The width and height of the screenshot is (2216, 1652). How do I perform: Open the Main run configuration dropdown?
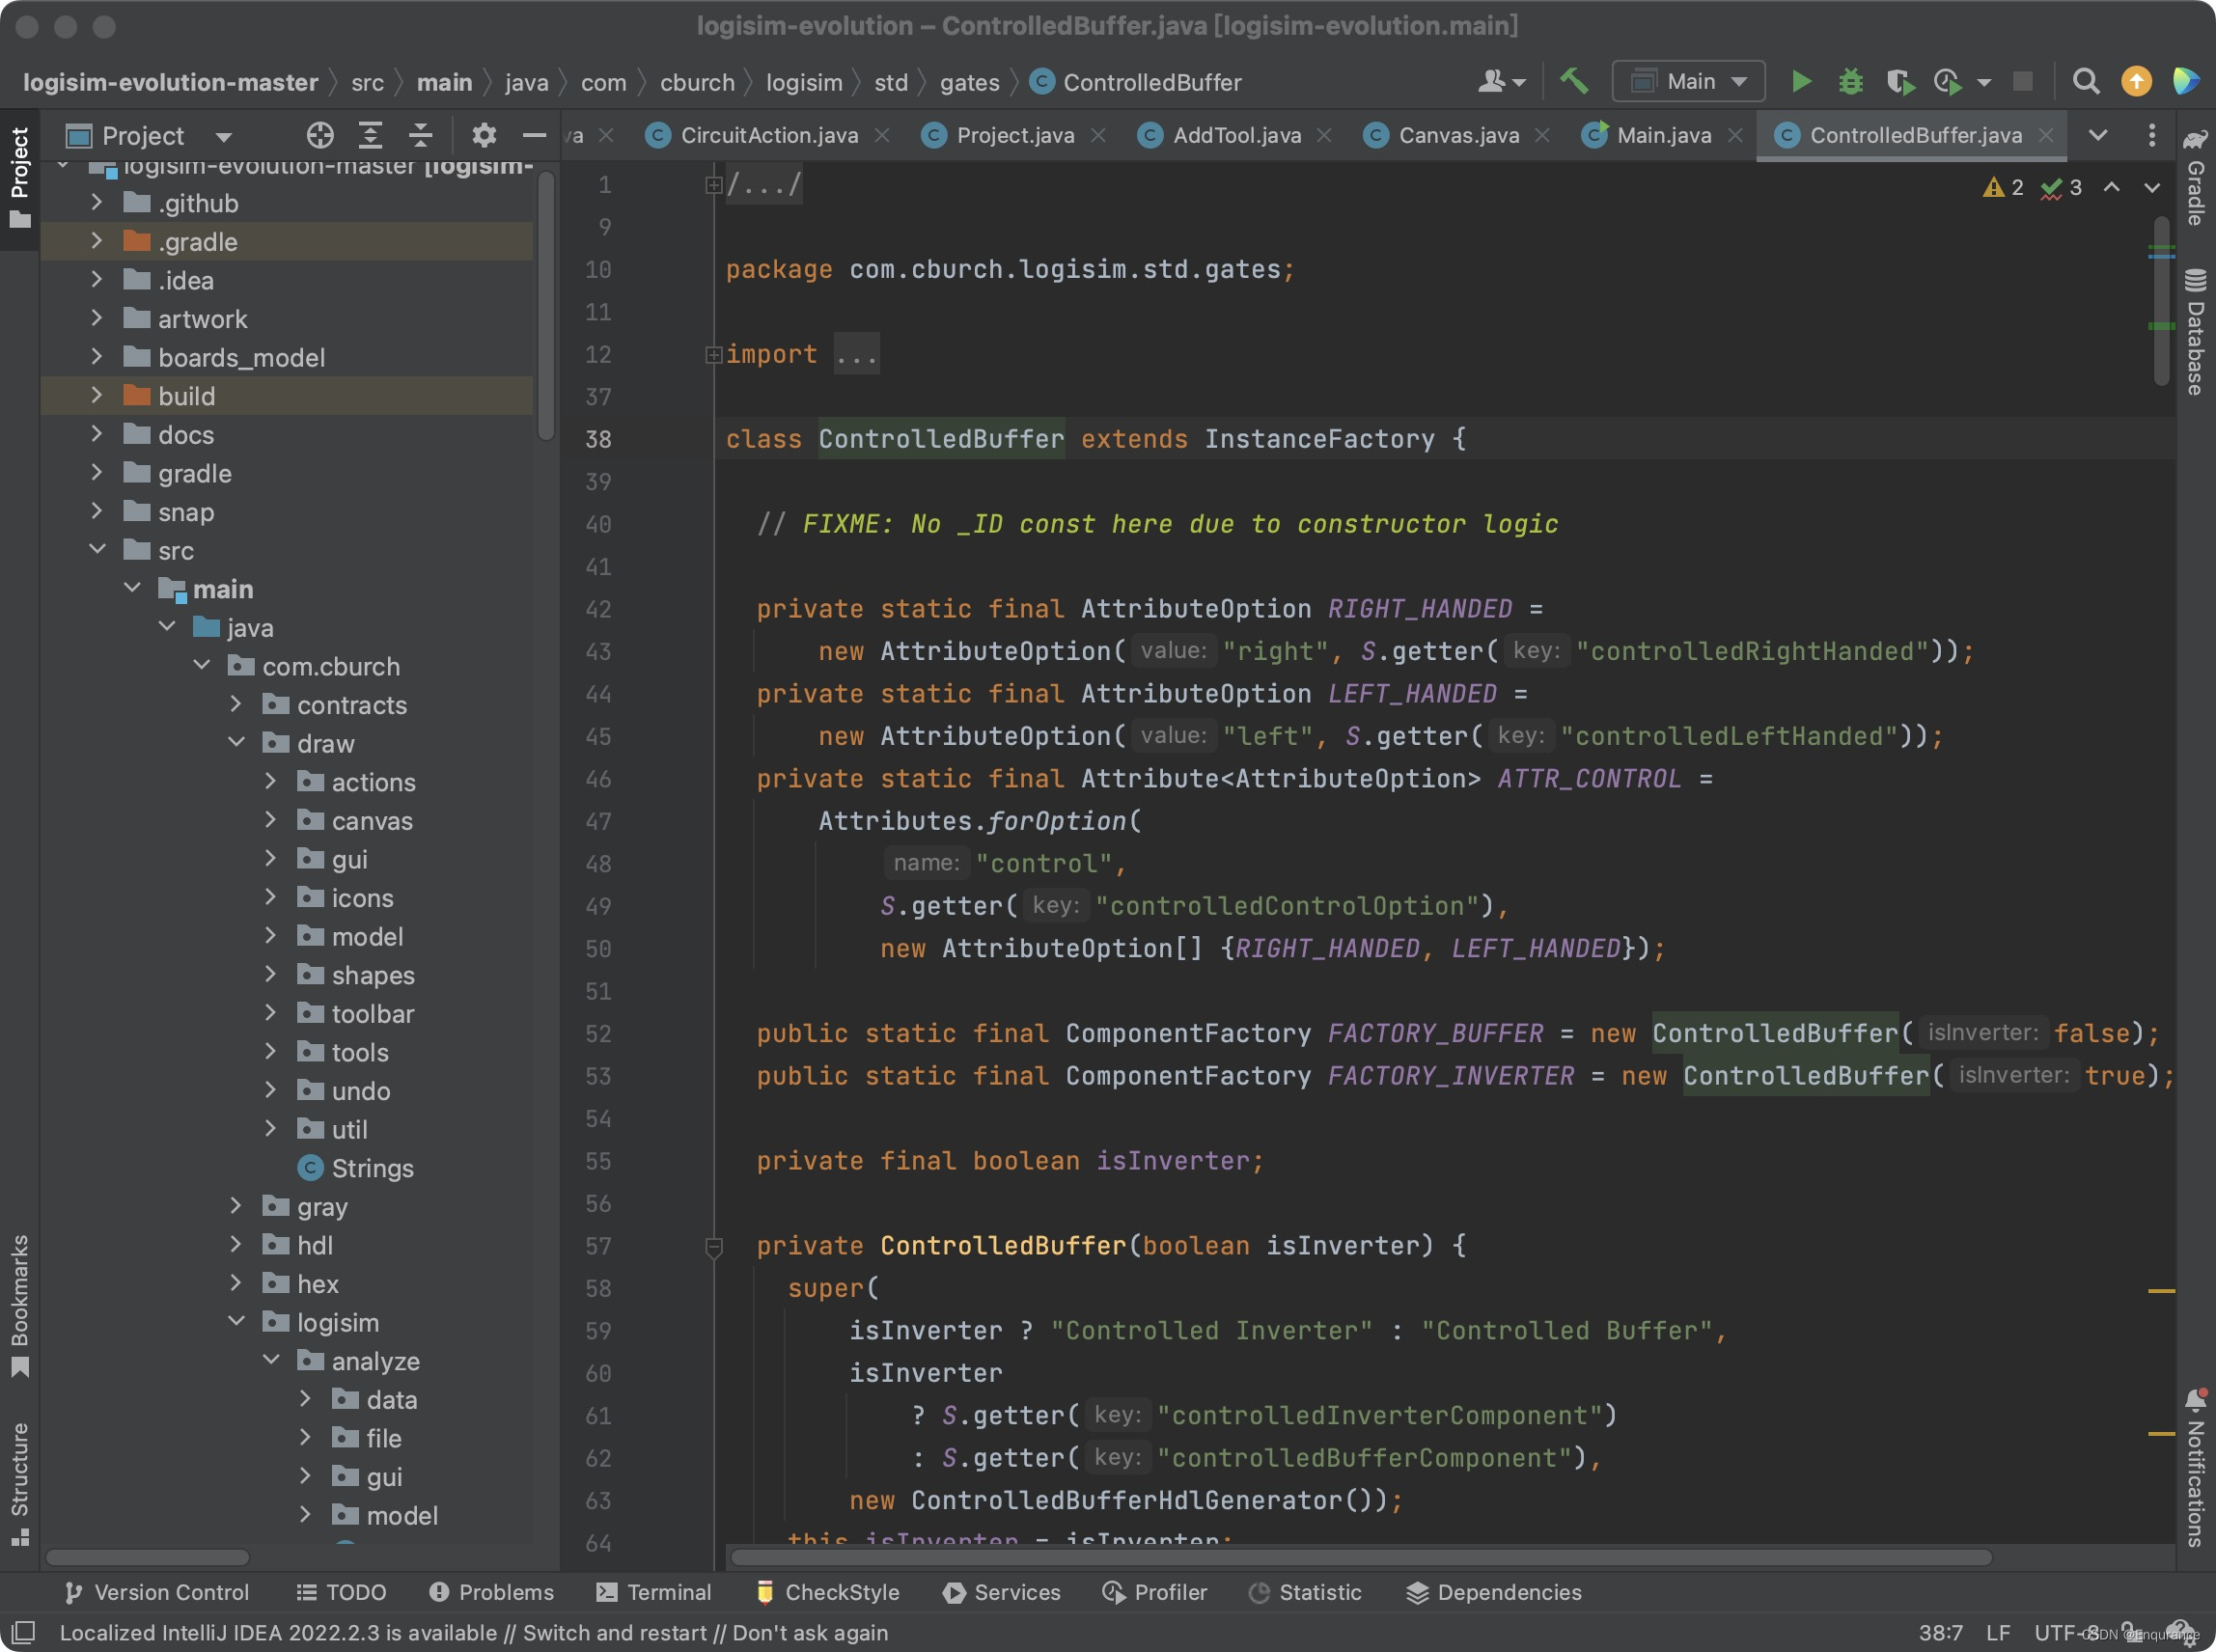click(1688, 82)
